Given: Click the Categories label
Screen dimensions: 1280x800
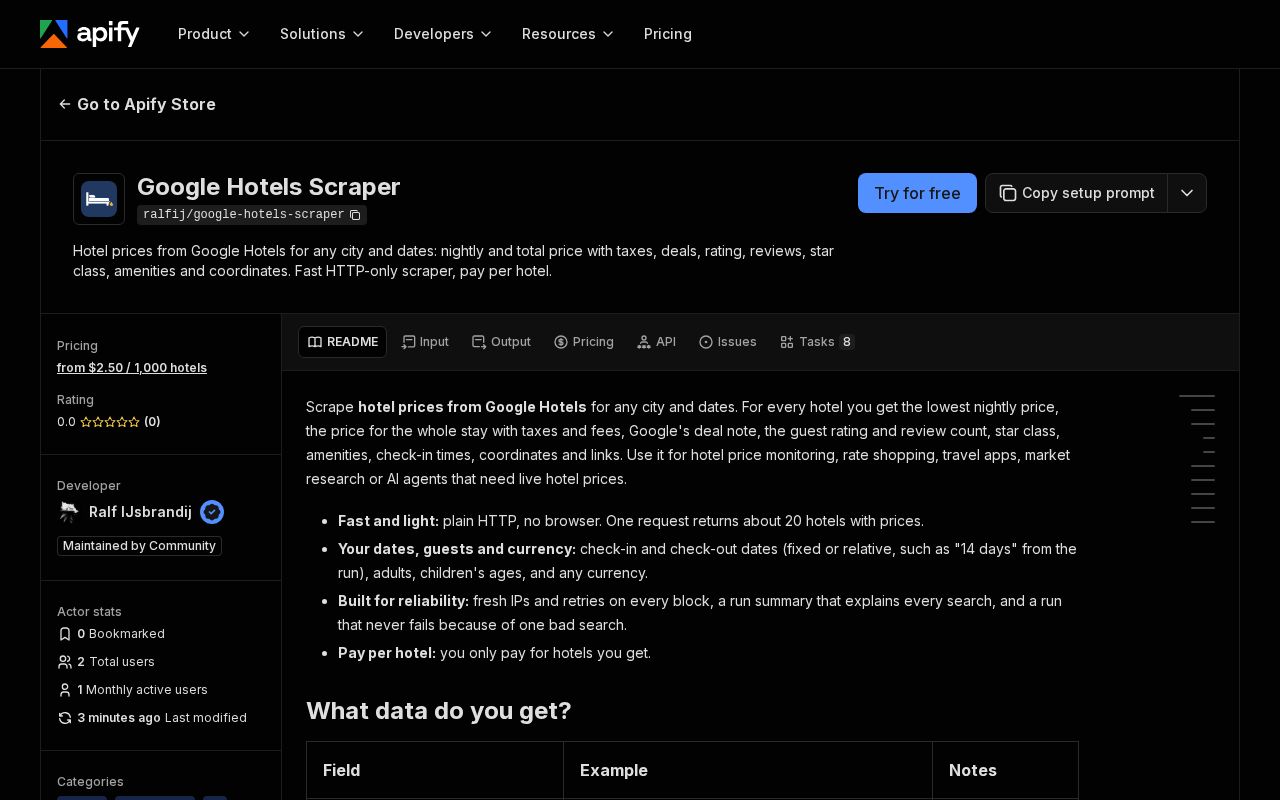Looking at the screenshot, I should tap(90, 782).
